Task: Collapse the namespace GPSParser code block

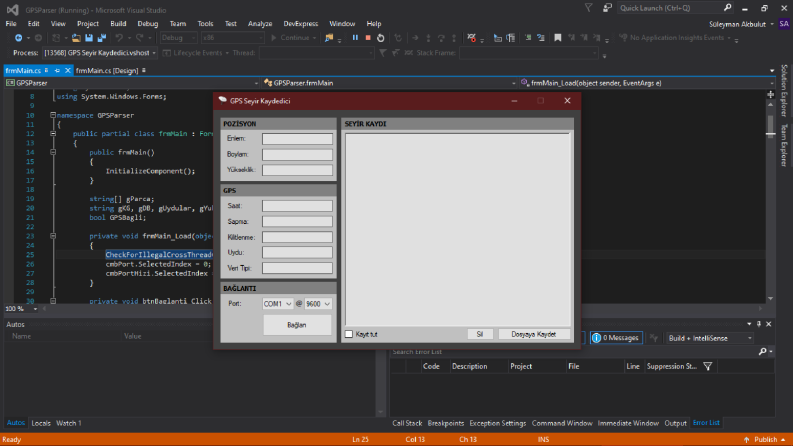Action: tap(53, 115)
